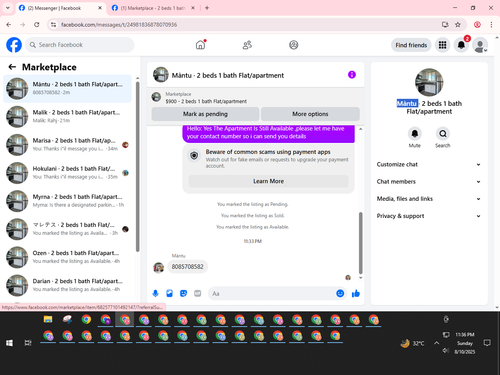Viewport: 500px width, 375px height.
Task: Open Myrna conversation in list
Action: [x=67, y=201]
